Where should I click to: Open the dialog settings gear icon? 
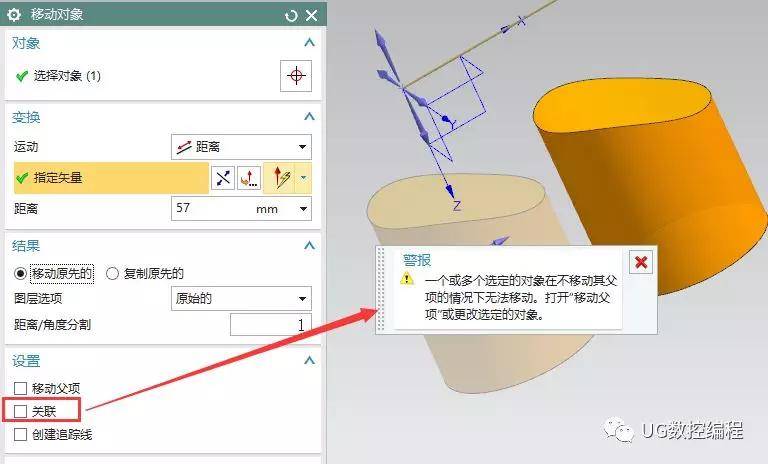(x=14, y=15)
